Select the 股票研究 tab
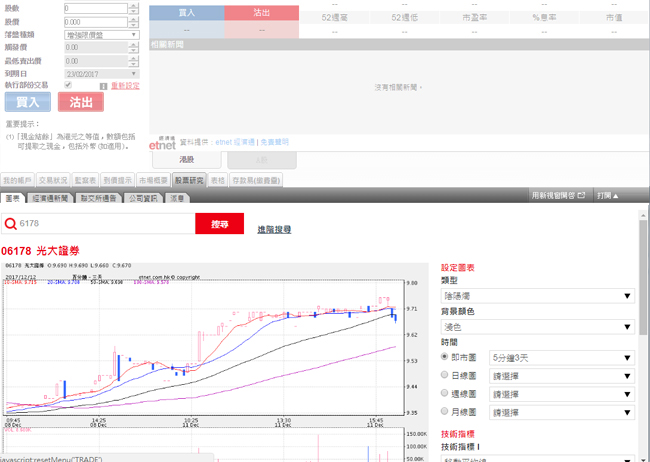The image size is (650, 462). click(189, 180)
